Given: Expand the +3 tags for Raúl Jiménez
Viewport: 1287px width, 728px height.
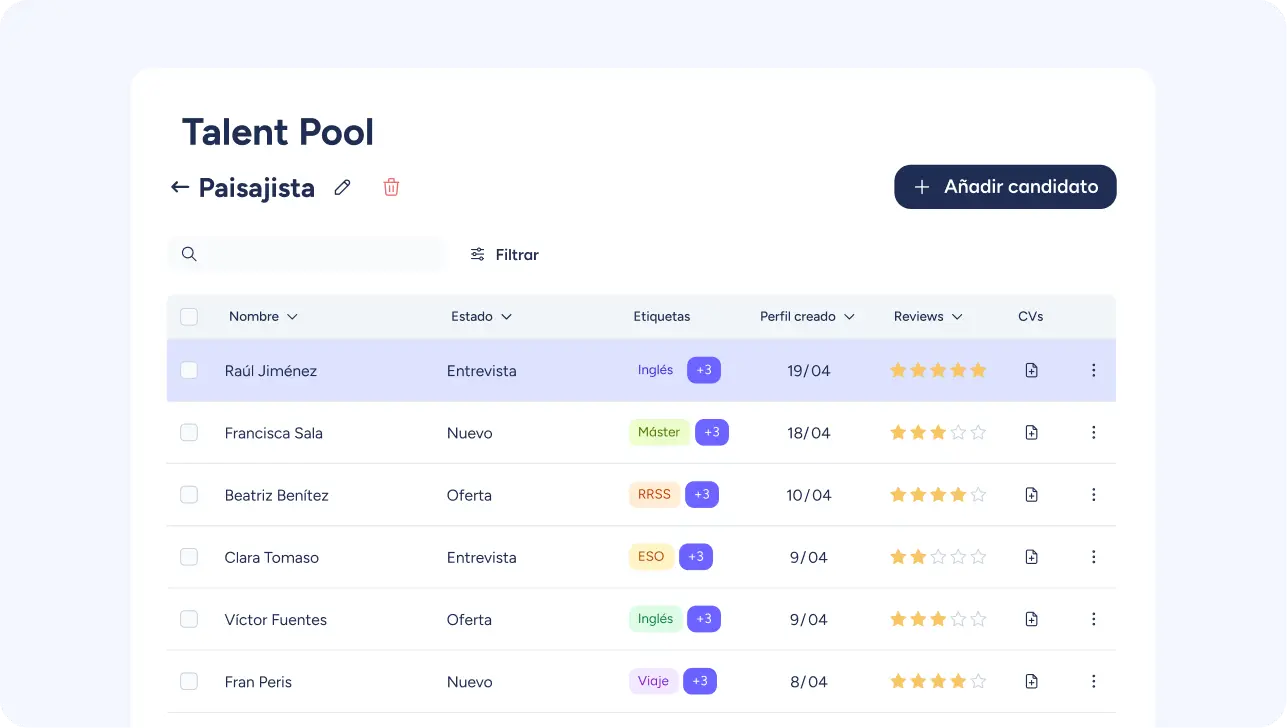Looking at the screenshot, I should coord(704,370).
